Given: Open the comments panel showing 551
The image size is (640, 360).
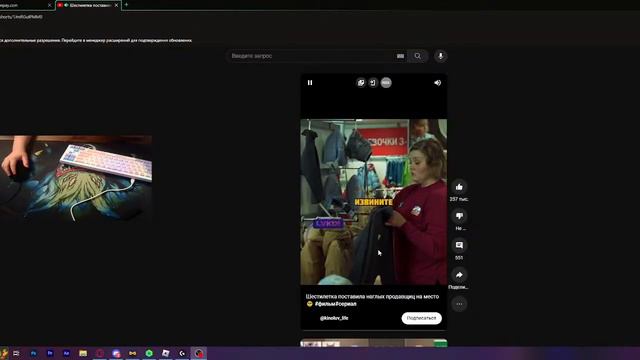Looking at the screenshot, I should click(459, 245).
